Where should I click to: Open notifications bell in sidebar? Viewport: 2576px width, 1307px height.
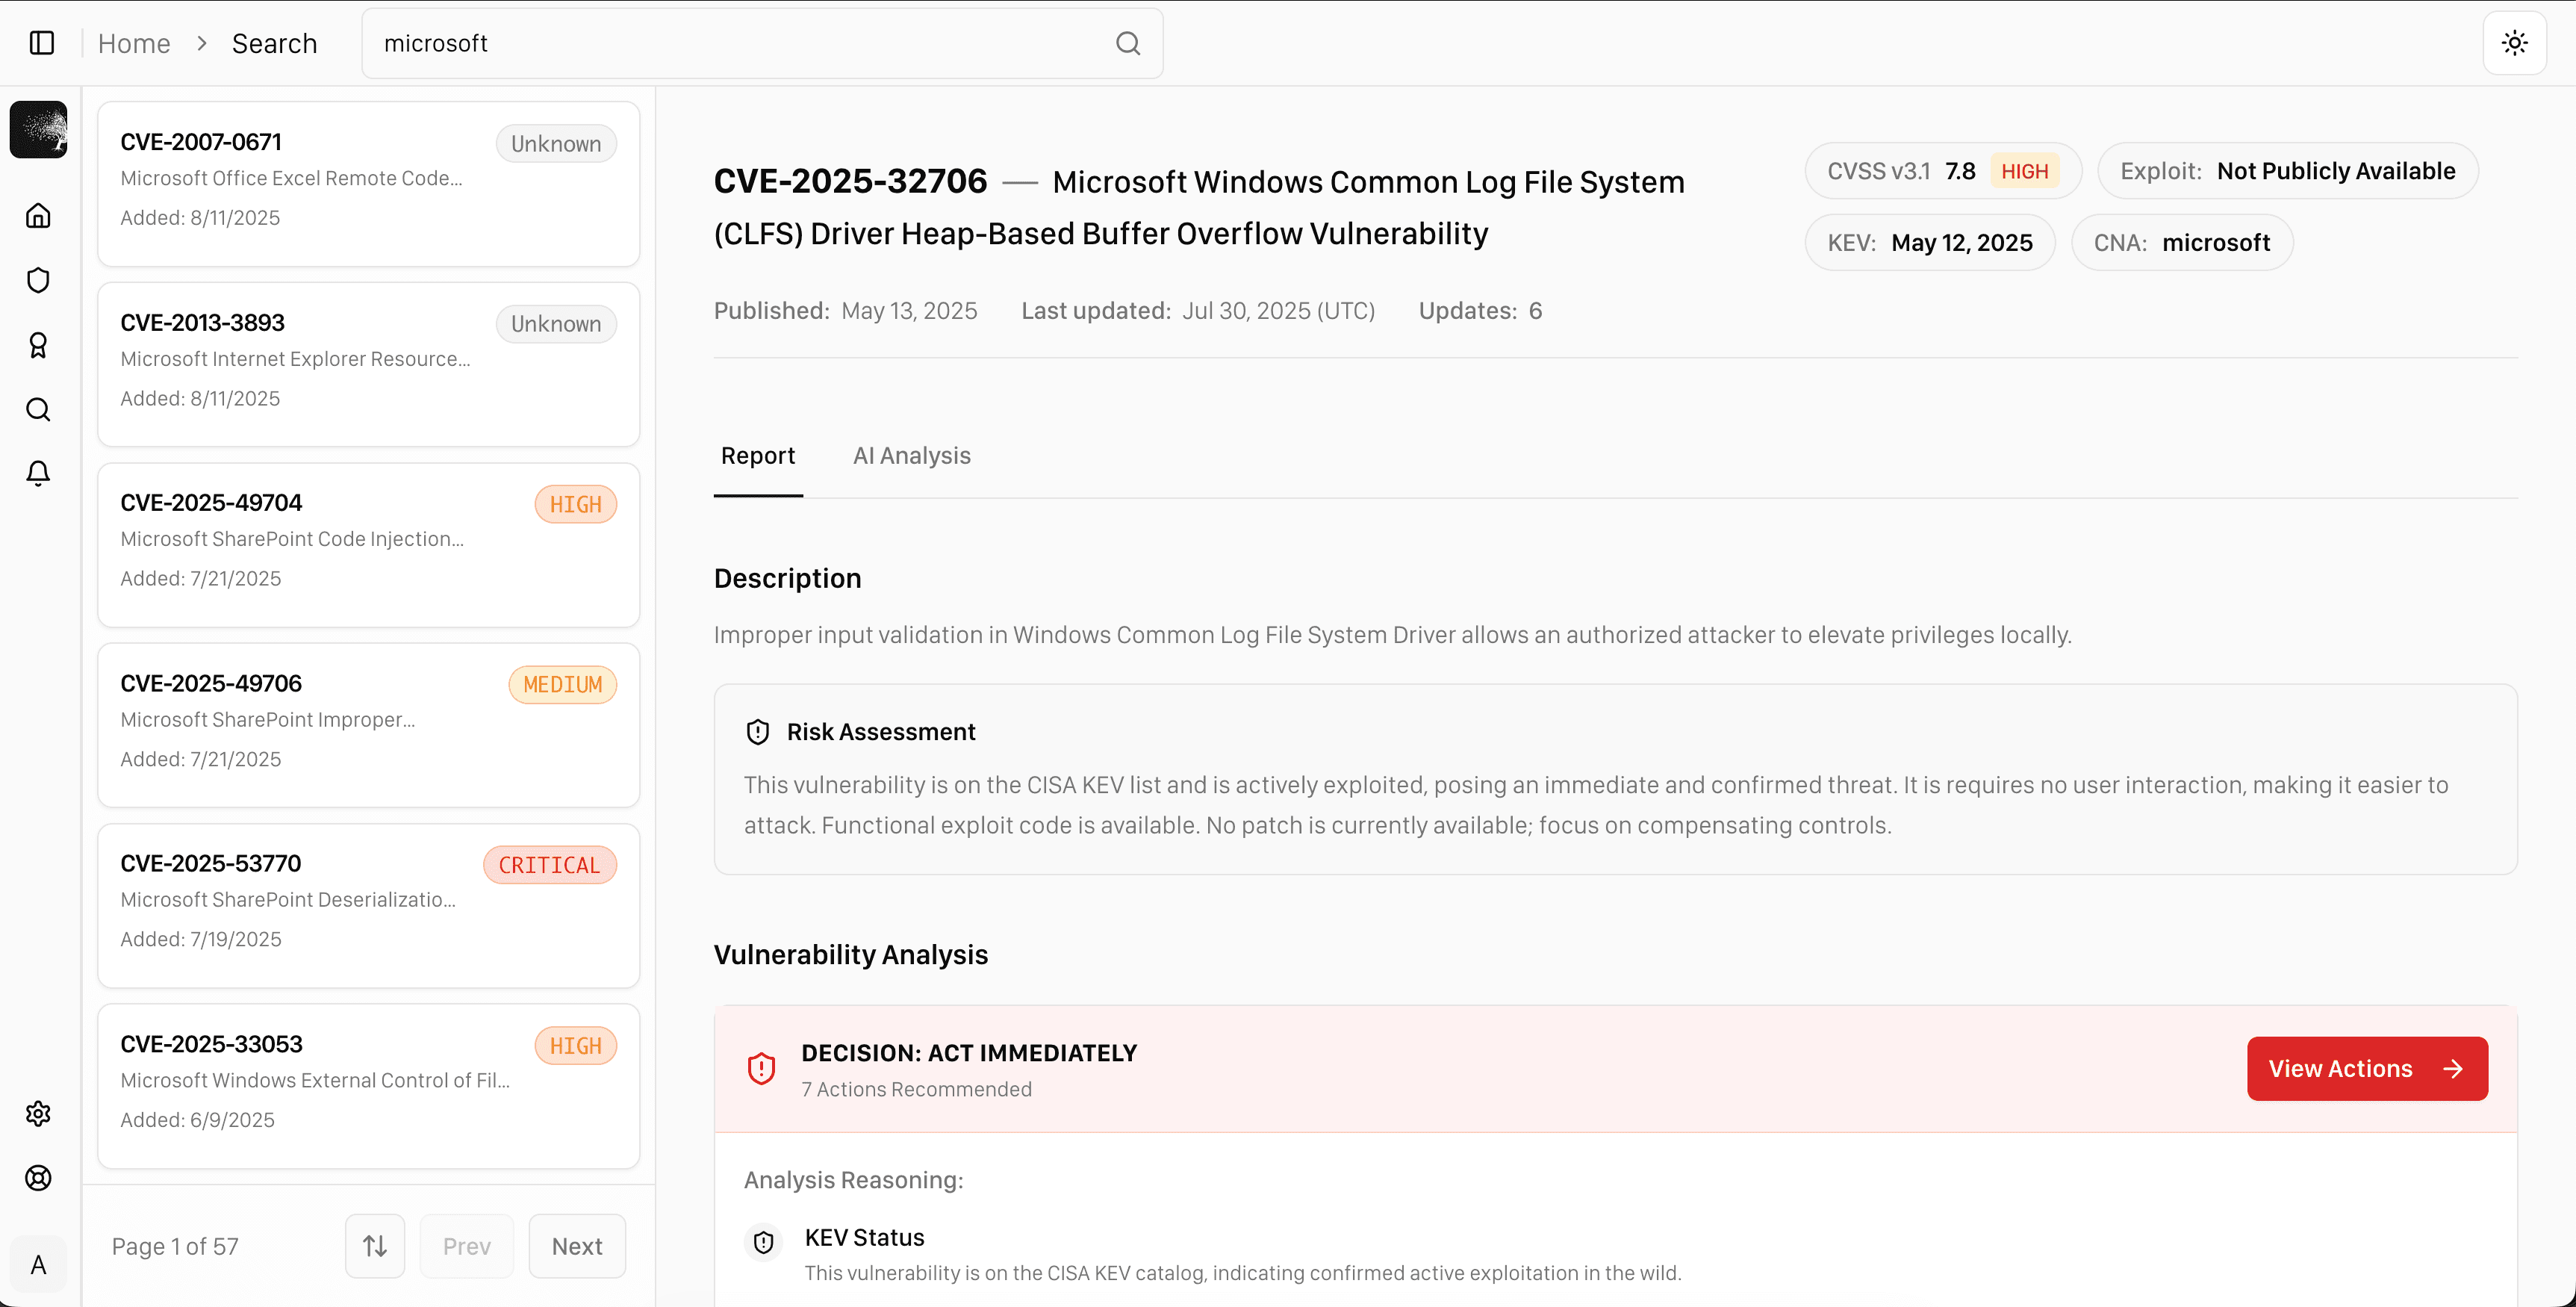(x=38, y=473)
